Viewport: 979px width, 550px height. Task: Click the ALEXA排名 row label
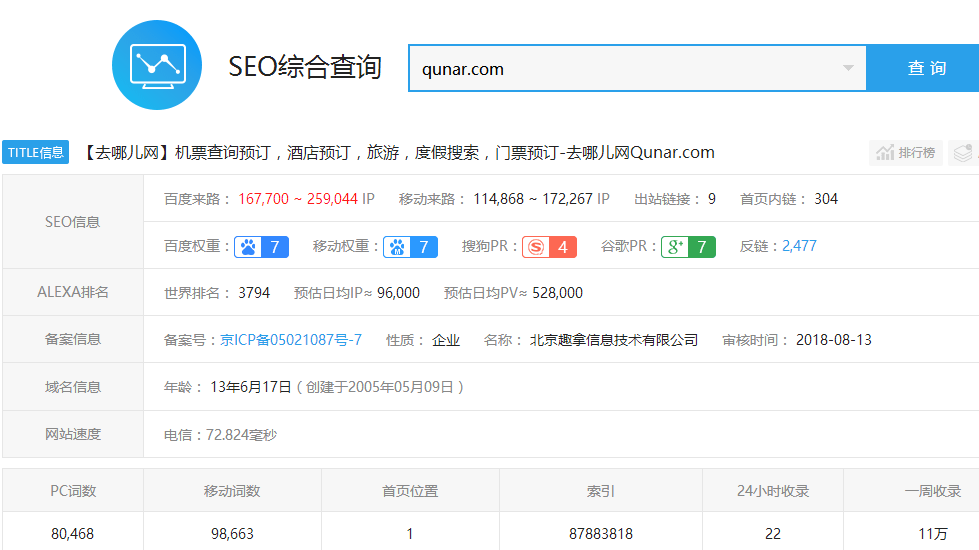(72, 292)
